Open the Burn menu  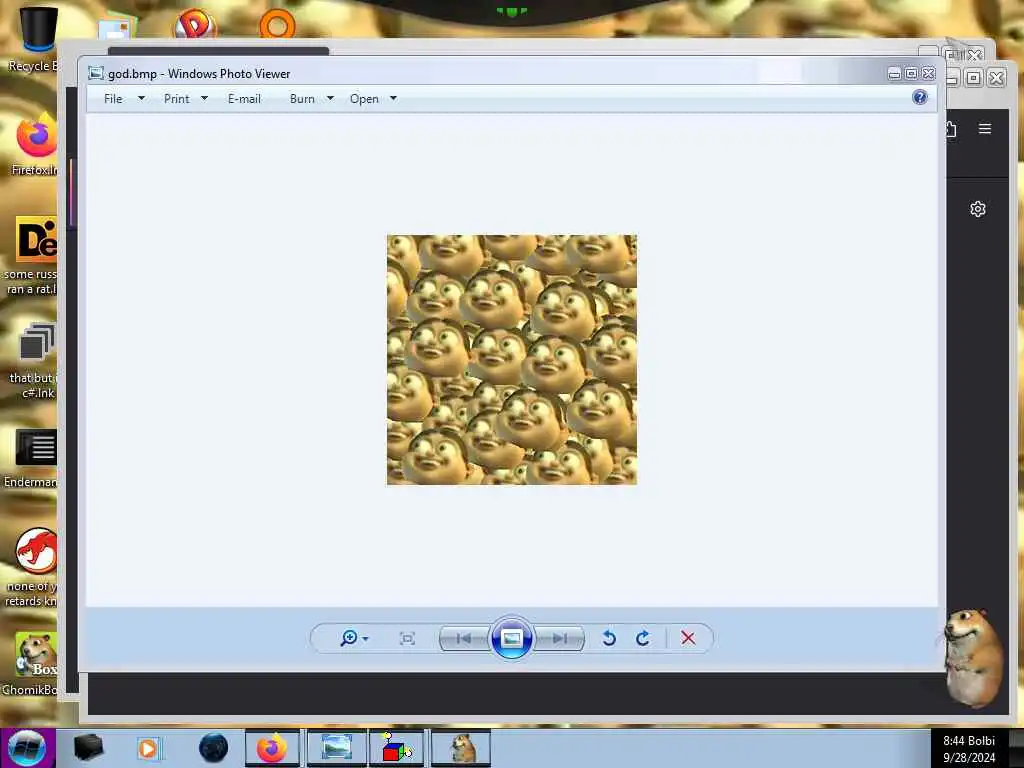[302, 99]
